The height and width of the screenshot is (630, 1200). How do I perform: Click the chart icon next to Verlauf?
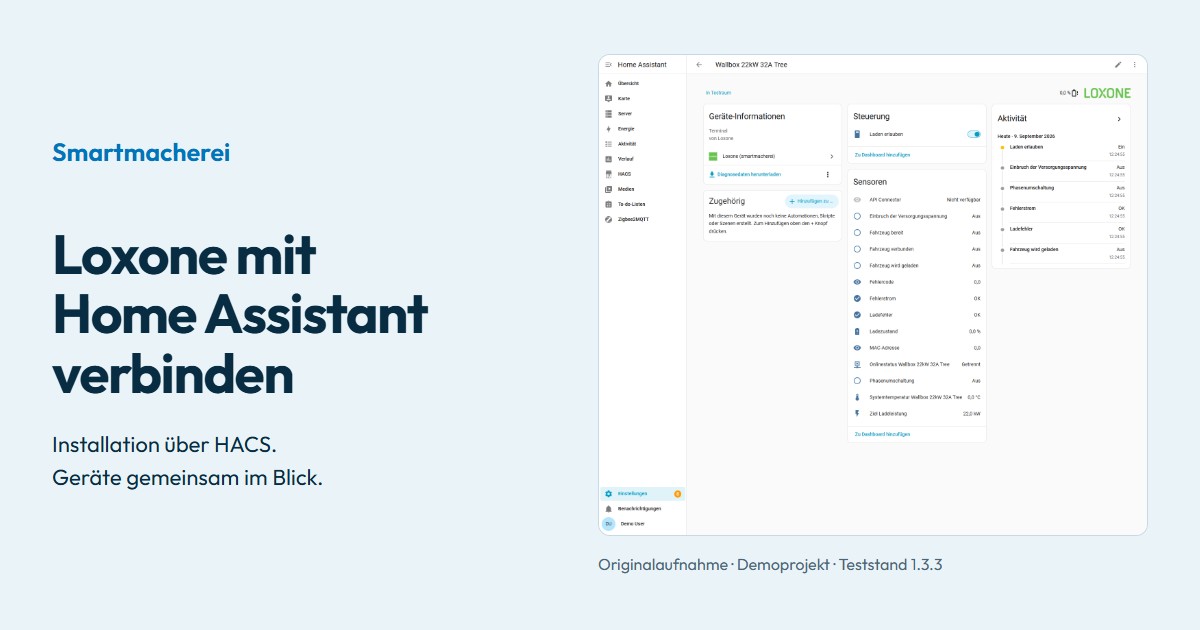pyautogui.click(x=608, y=158)
